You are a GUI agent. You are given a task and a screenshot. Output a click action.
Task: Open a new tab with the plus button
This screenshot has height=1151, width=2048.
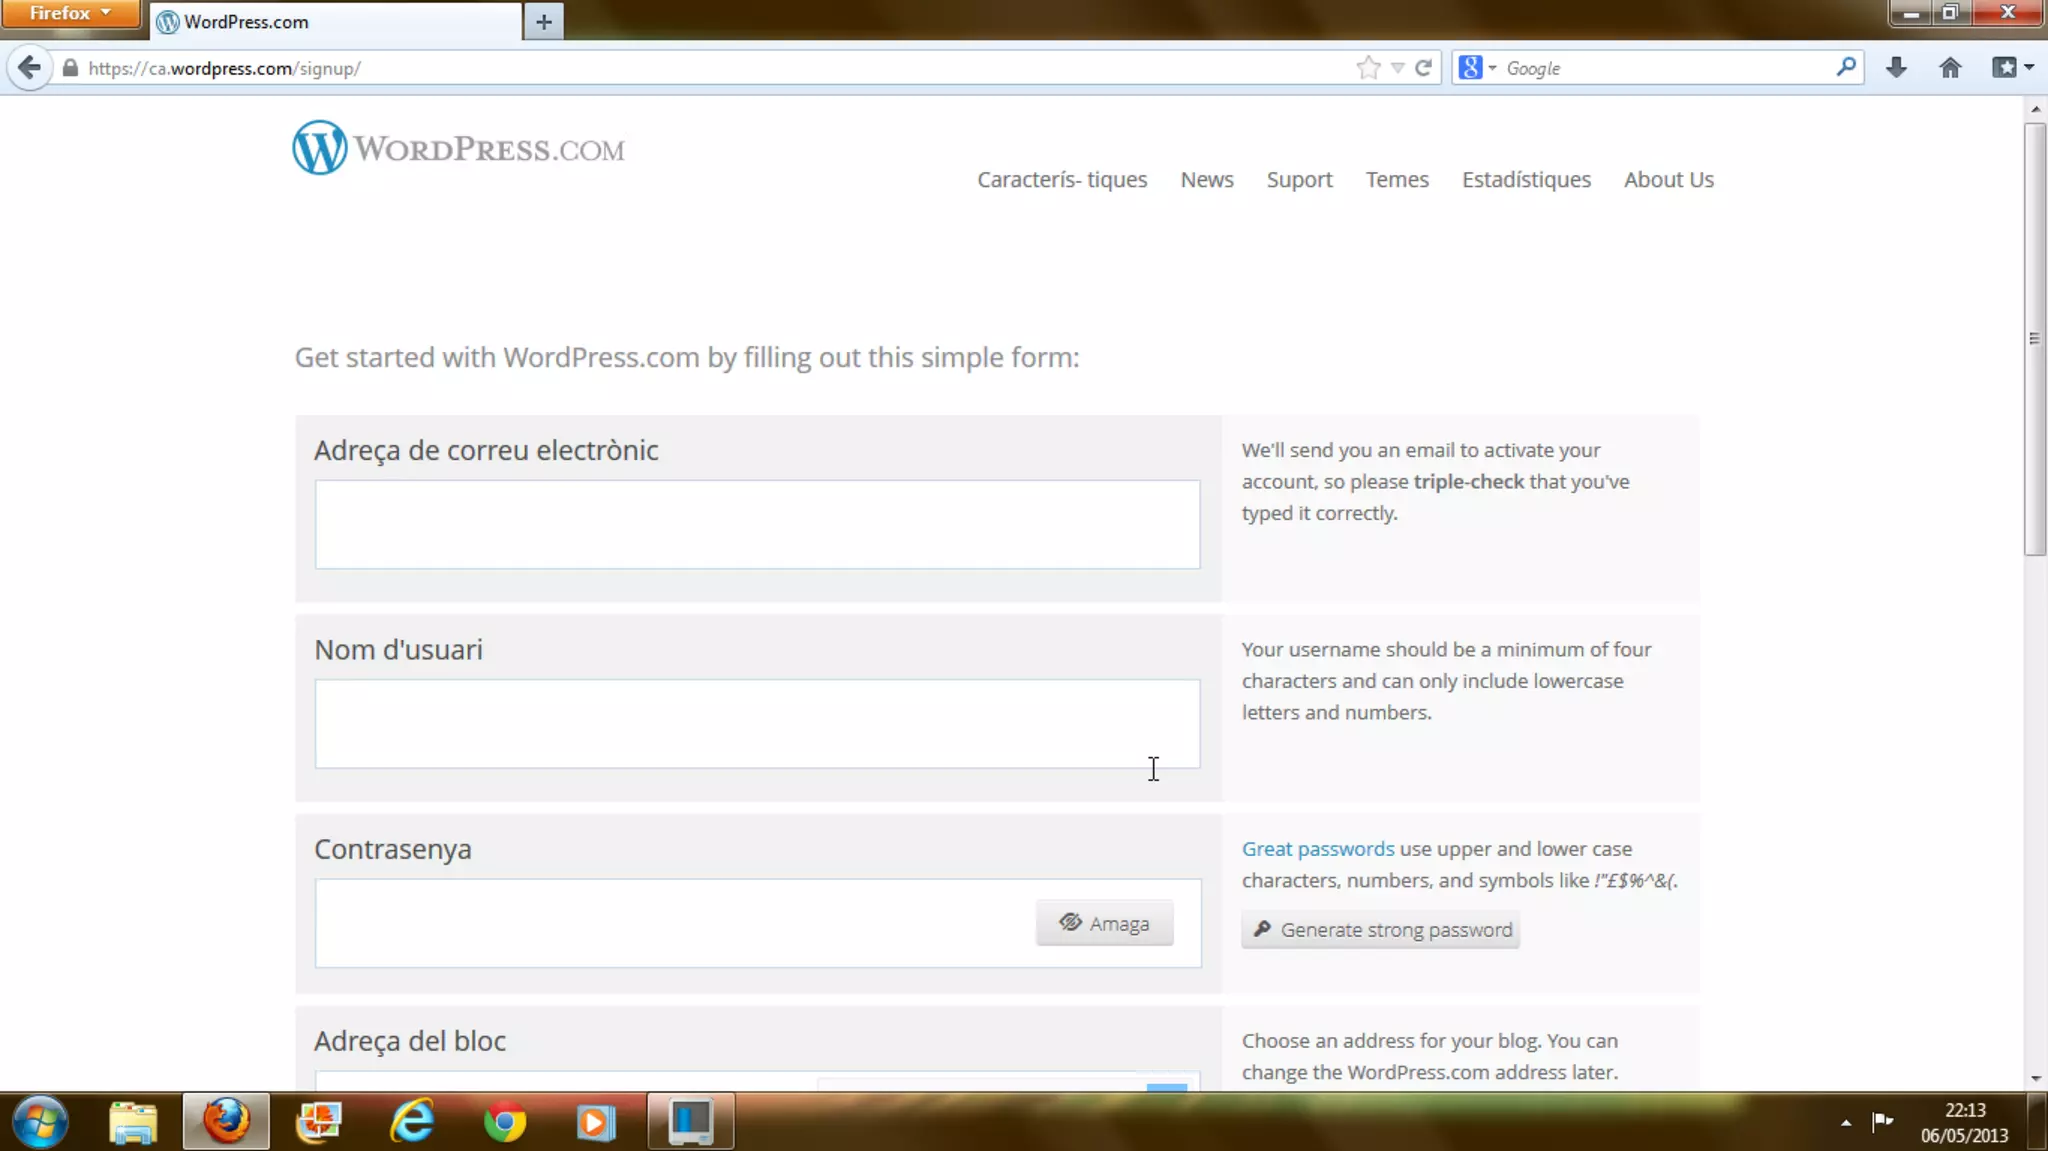coord(543,21)
